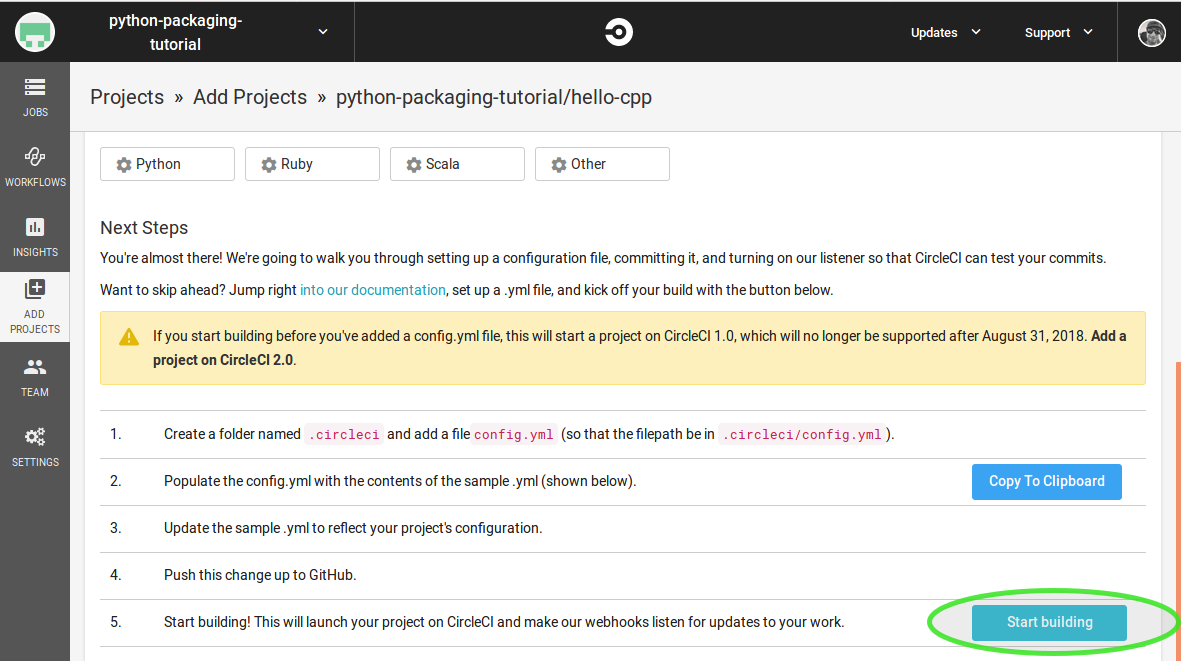Expand the python-packaging-tutorial project dropdown

click(322, 31)
